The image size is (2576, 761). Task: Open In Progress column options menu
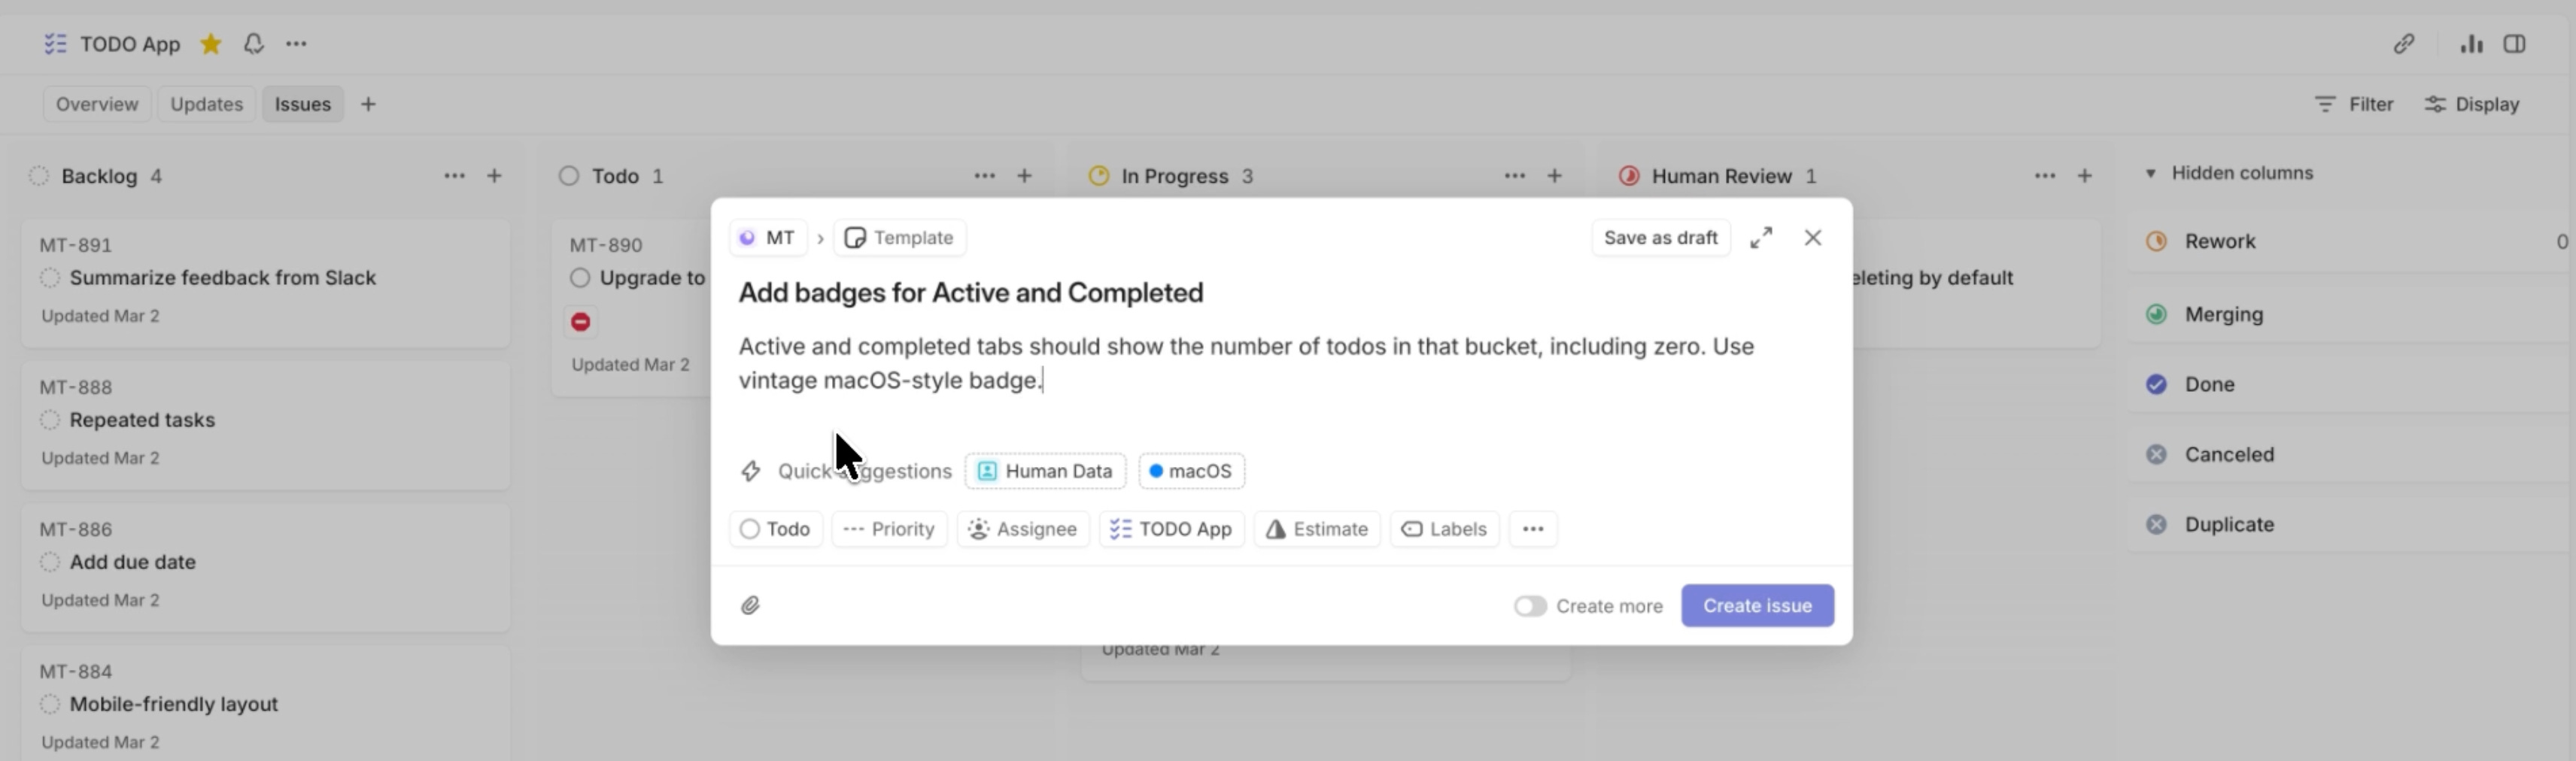pos(1514,176)
